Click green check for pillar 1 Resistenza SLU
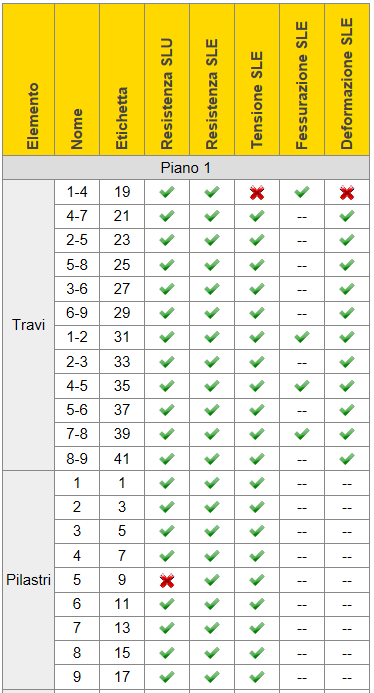This screenshot has width=374, height=693. (x=167, y=483)
